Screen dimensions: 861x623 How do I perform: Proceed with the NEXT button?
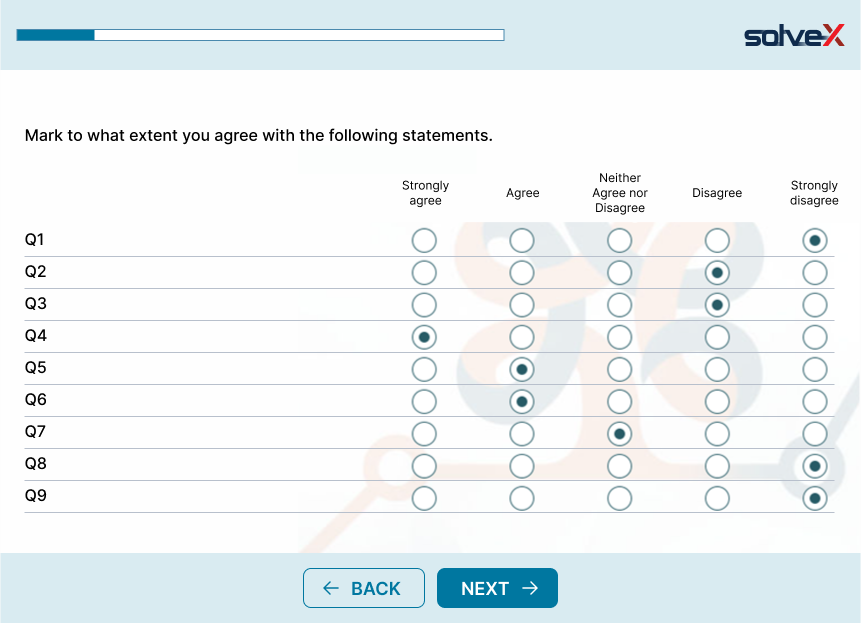click(497, 588)
